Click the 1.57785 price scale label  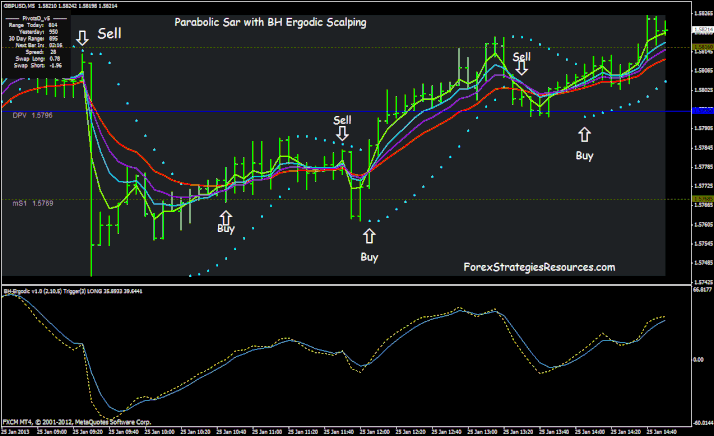pyautogui.click(x=703, y=167)
